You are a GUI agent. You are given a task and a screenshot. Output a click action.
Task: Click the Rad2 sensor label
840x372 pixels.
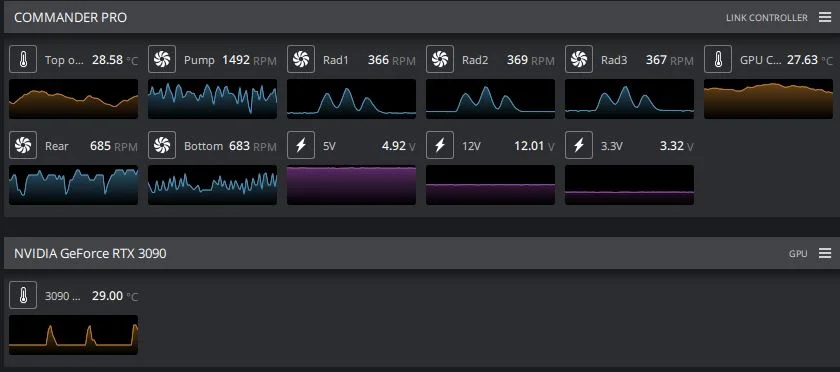[475, 60]
